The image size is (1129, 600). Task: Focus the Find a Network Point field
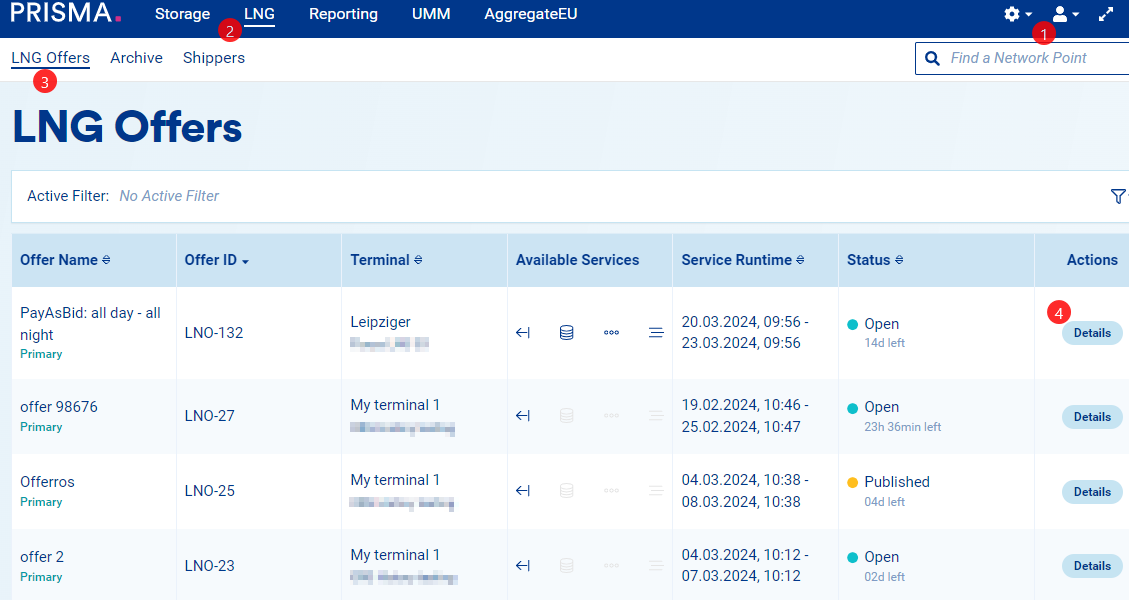(x=1030, y=58)
